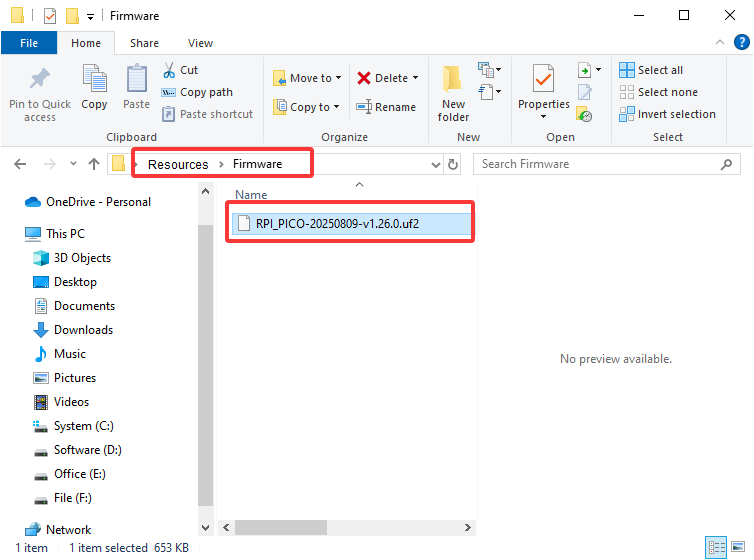Go back with the left arrow
The height and width of the screenshot is (560, 754).
click(x=20, y=164)
